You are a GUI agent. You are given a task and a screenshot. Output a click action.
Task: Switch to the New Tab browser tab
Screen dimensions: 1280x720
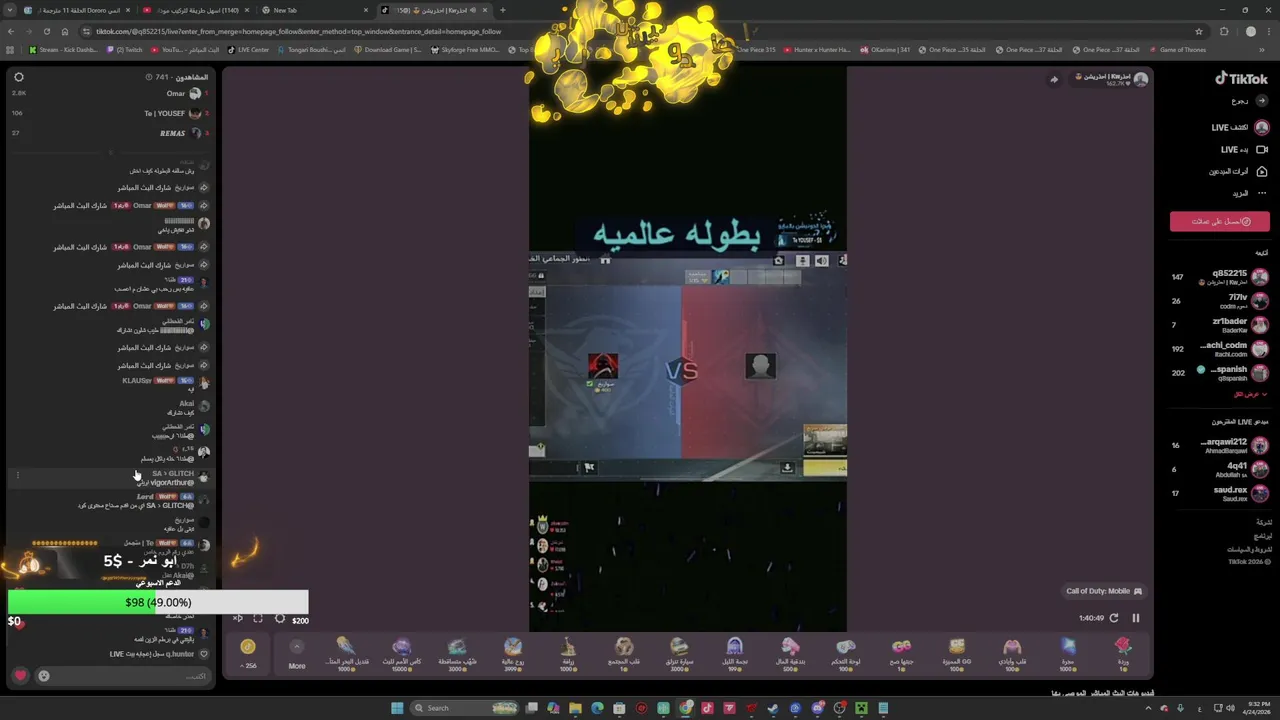pyautogui.click(x=315, y=10)
